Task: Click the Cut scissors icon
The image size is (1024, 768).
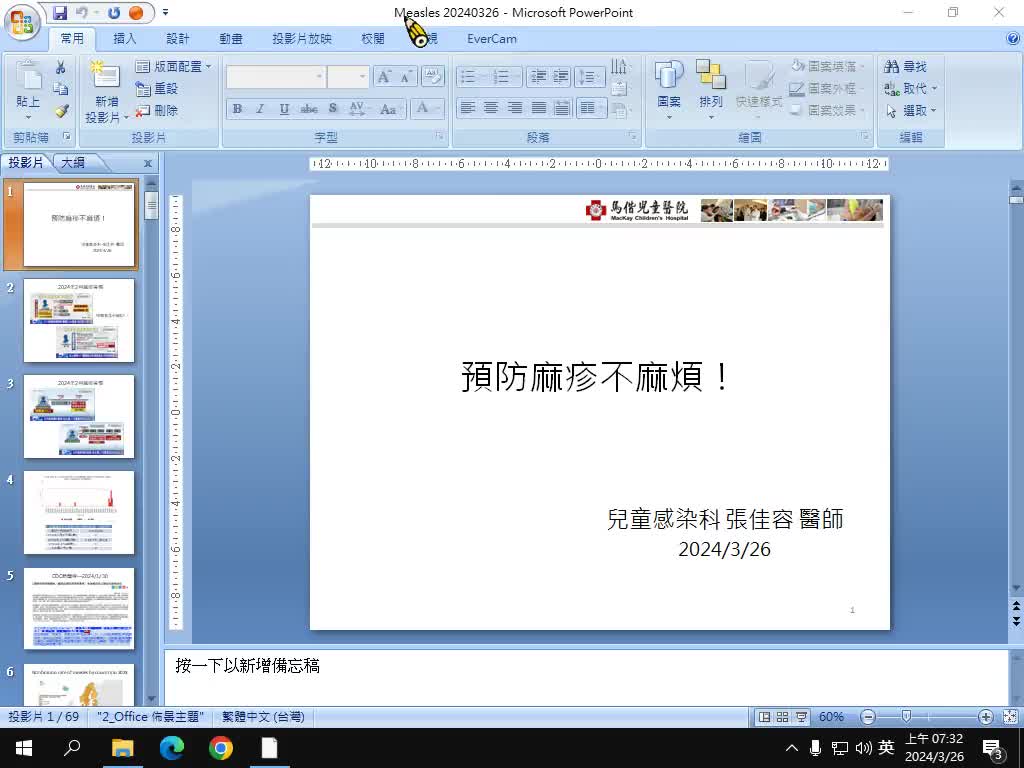Action: coord(61,67)
